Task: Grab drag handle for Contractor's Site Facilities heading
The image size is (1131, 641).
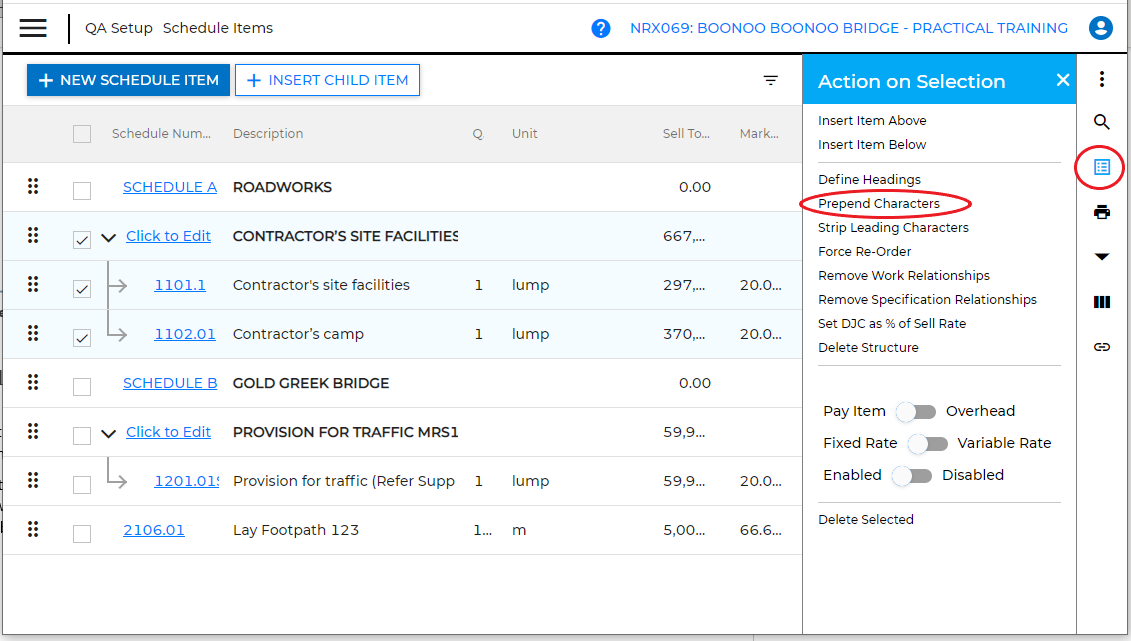Action: [x=33, y=236]
